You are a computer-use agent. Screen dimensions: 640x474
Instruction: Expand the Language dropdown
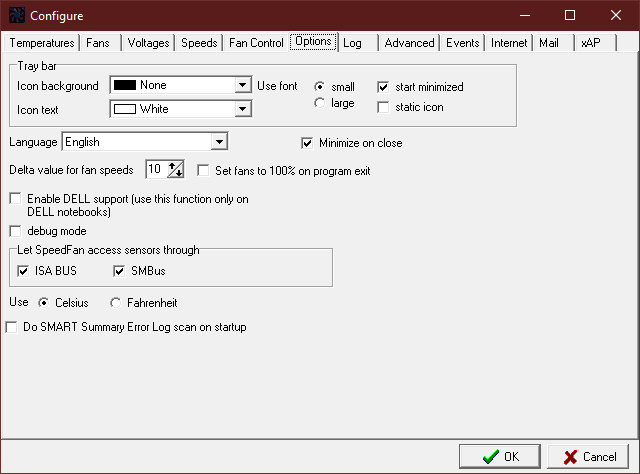point(219,142)
